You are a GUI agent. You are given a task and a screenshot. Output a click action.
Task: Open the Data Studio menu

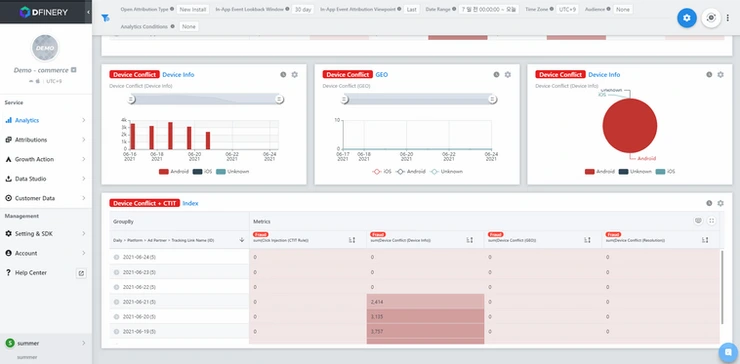pyautogui.click(x=46, y=179)
